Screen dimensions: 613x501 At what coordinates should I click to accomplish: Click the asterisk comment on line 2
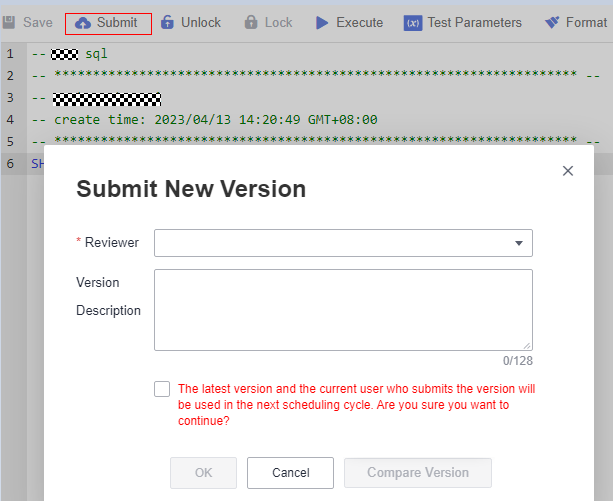point(315,74)
